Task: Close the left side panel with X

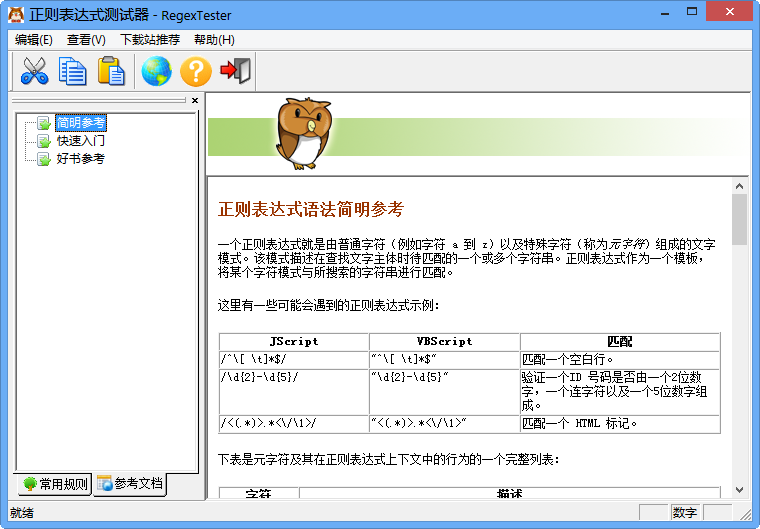Action: [x=195, y=100]
